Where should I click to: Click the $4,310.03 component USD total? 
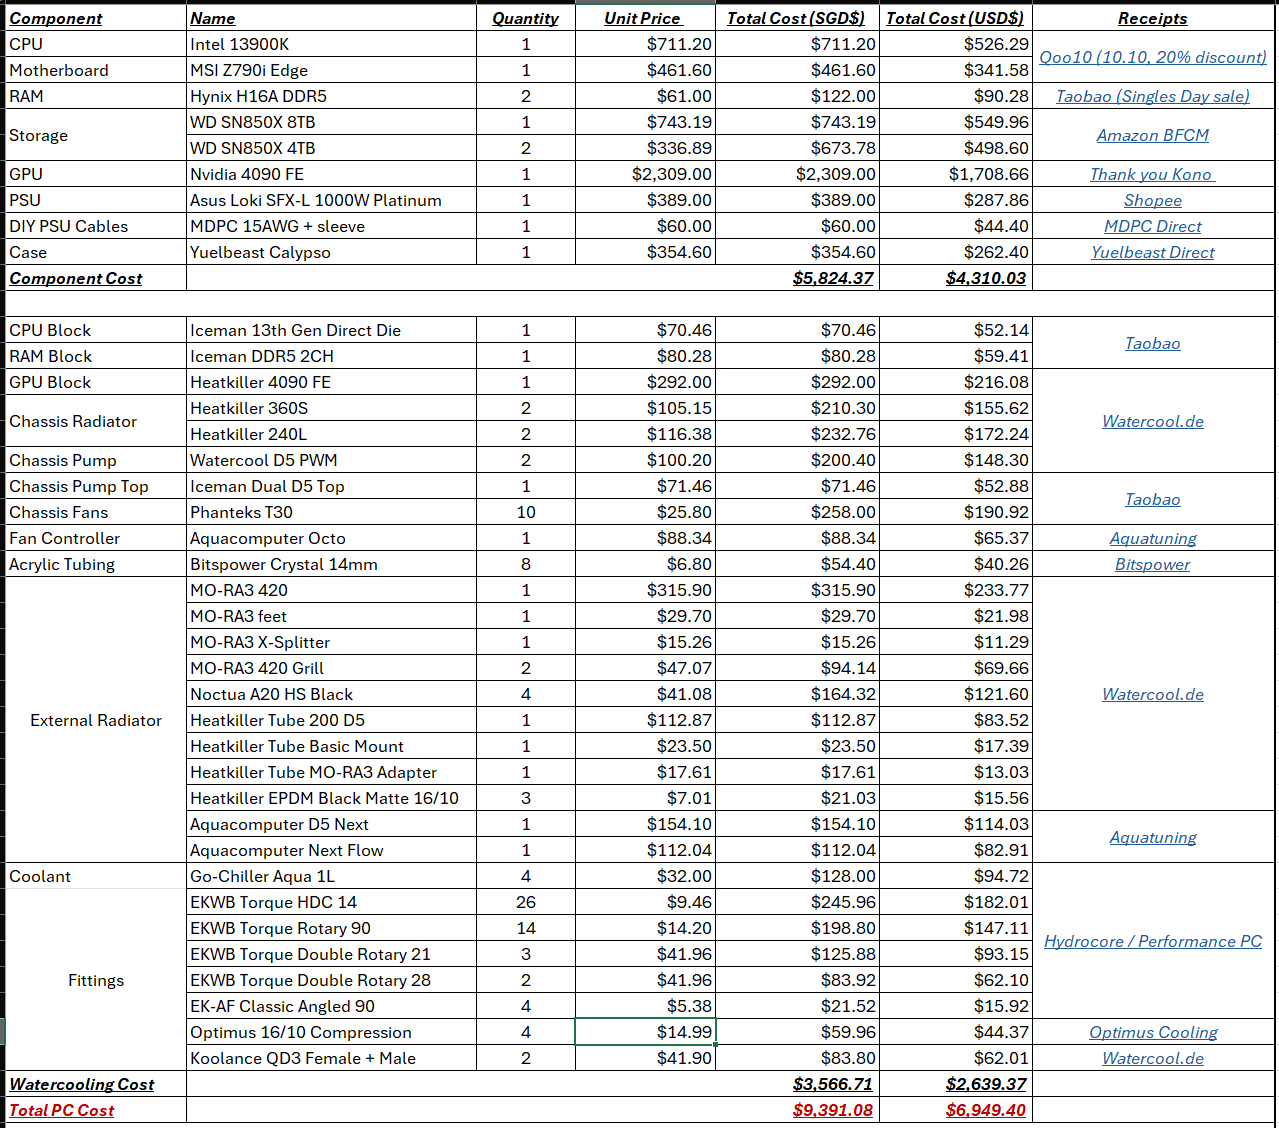tap(956, 278)
